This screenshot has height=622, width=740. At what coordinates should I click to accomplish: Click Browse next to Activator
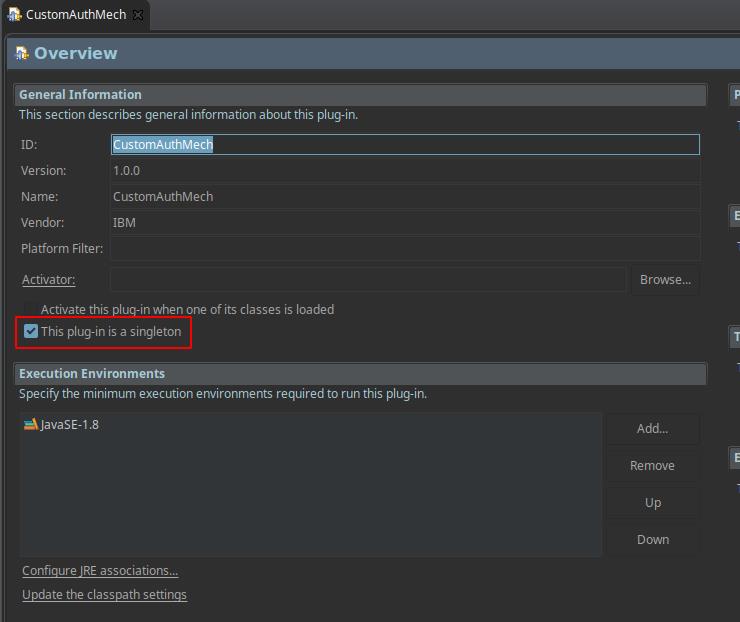(x=665, y=279)
